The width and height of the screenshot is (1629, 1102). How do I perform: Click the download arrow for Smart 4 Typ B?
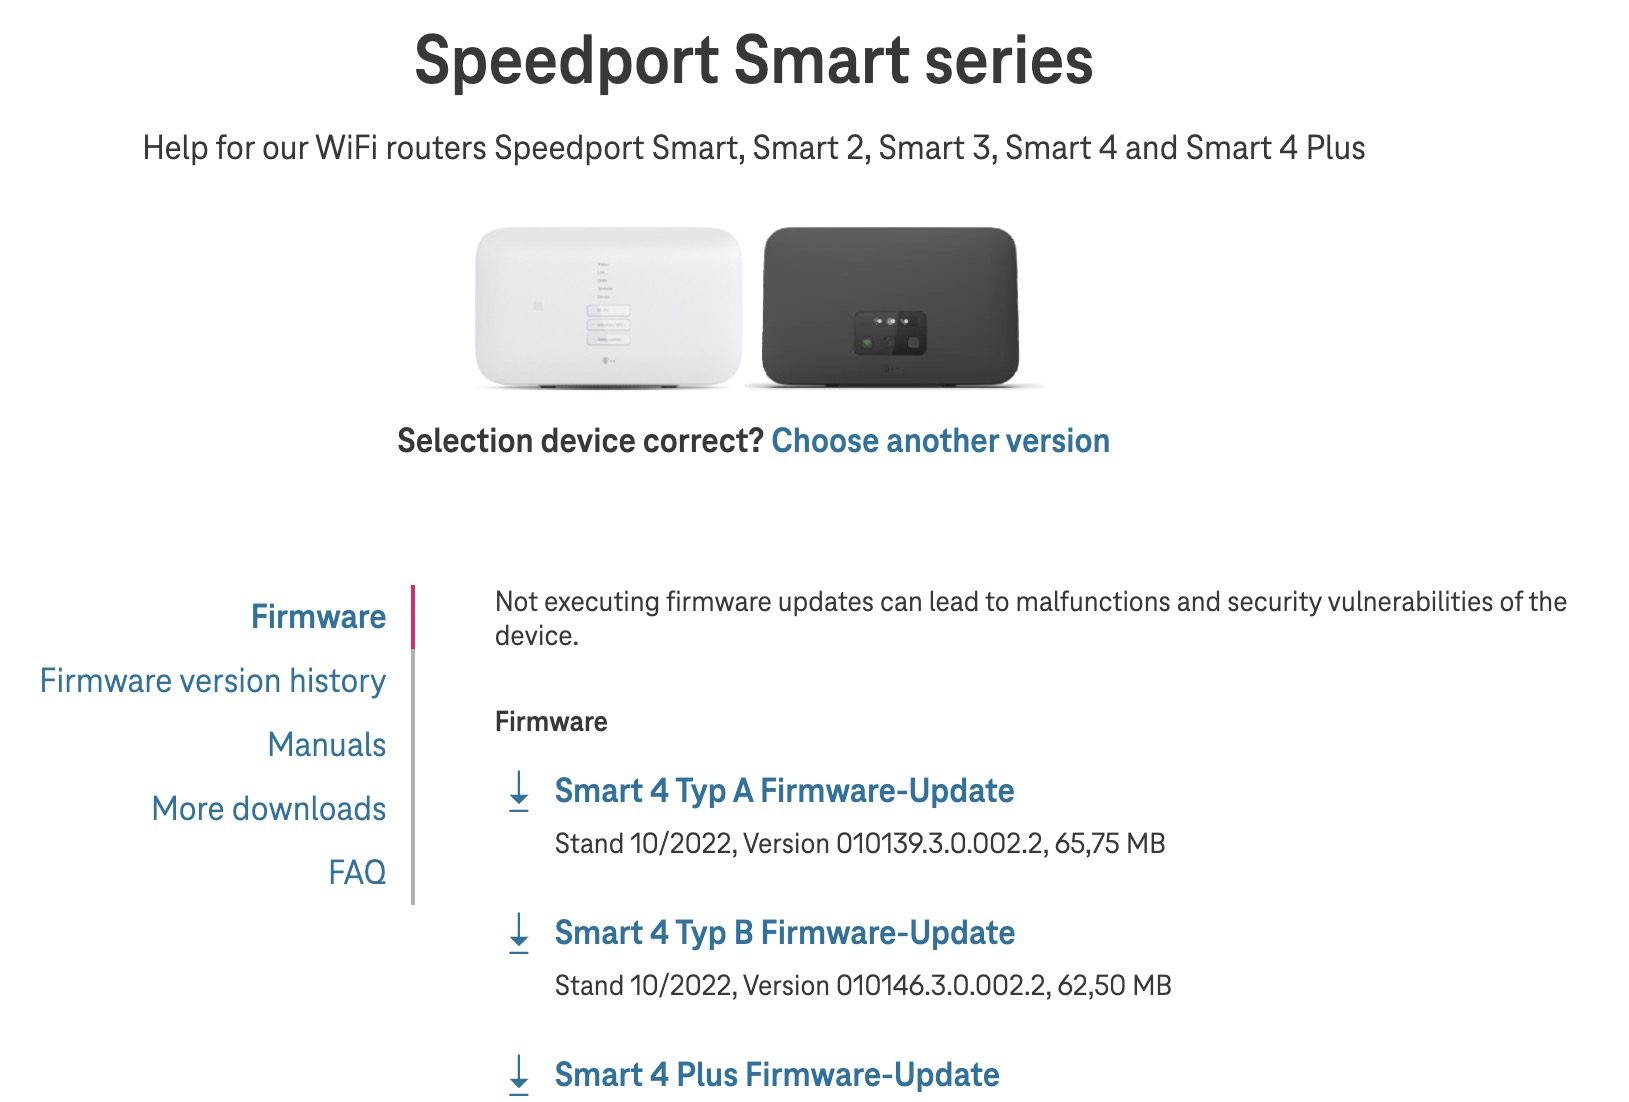(x=519, y=933)
